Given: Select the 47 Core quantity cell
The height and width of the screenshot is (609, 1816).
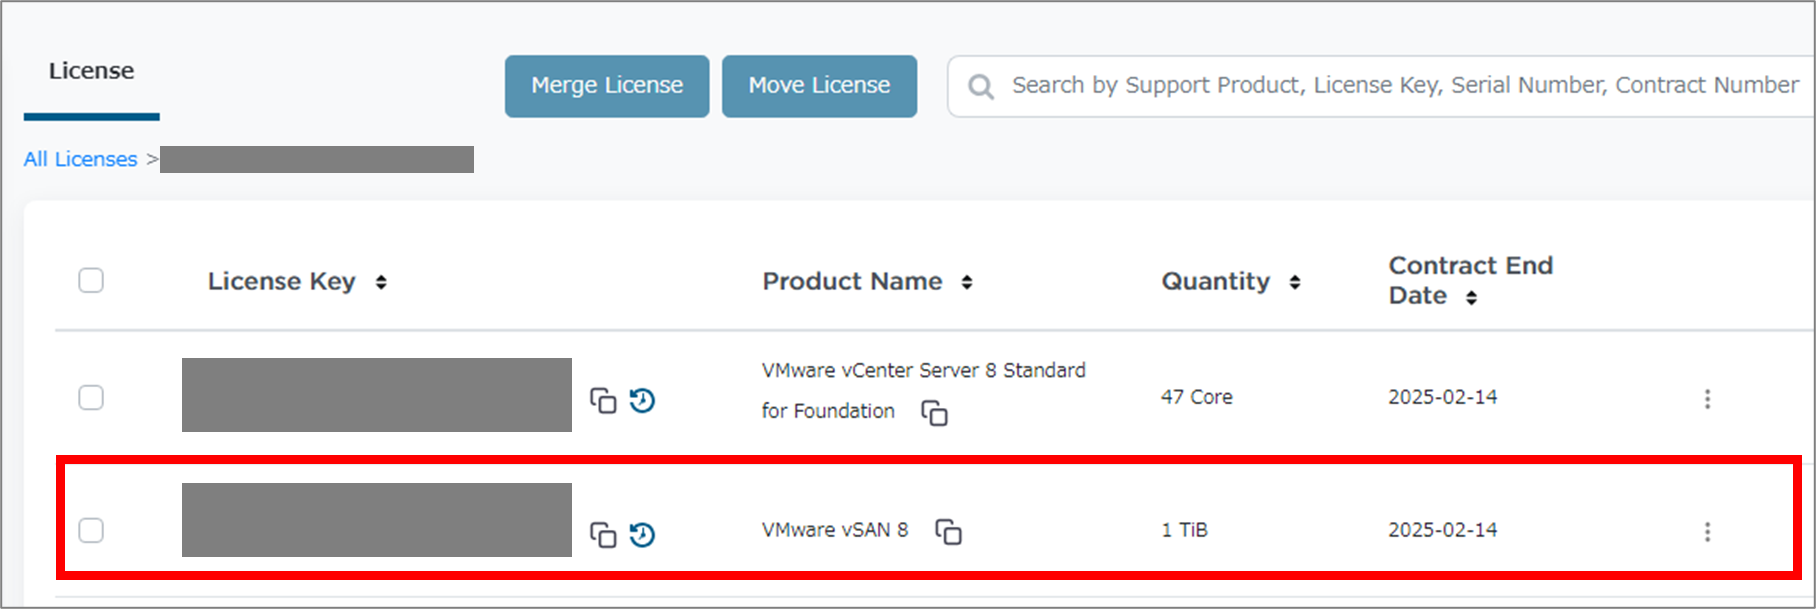Looking at the screenshot, I should 1196,397.
